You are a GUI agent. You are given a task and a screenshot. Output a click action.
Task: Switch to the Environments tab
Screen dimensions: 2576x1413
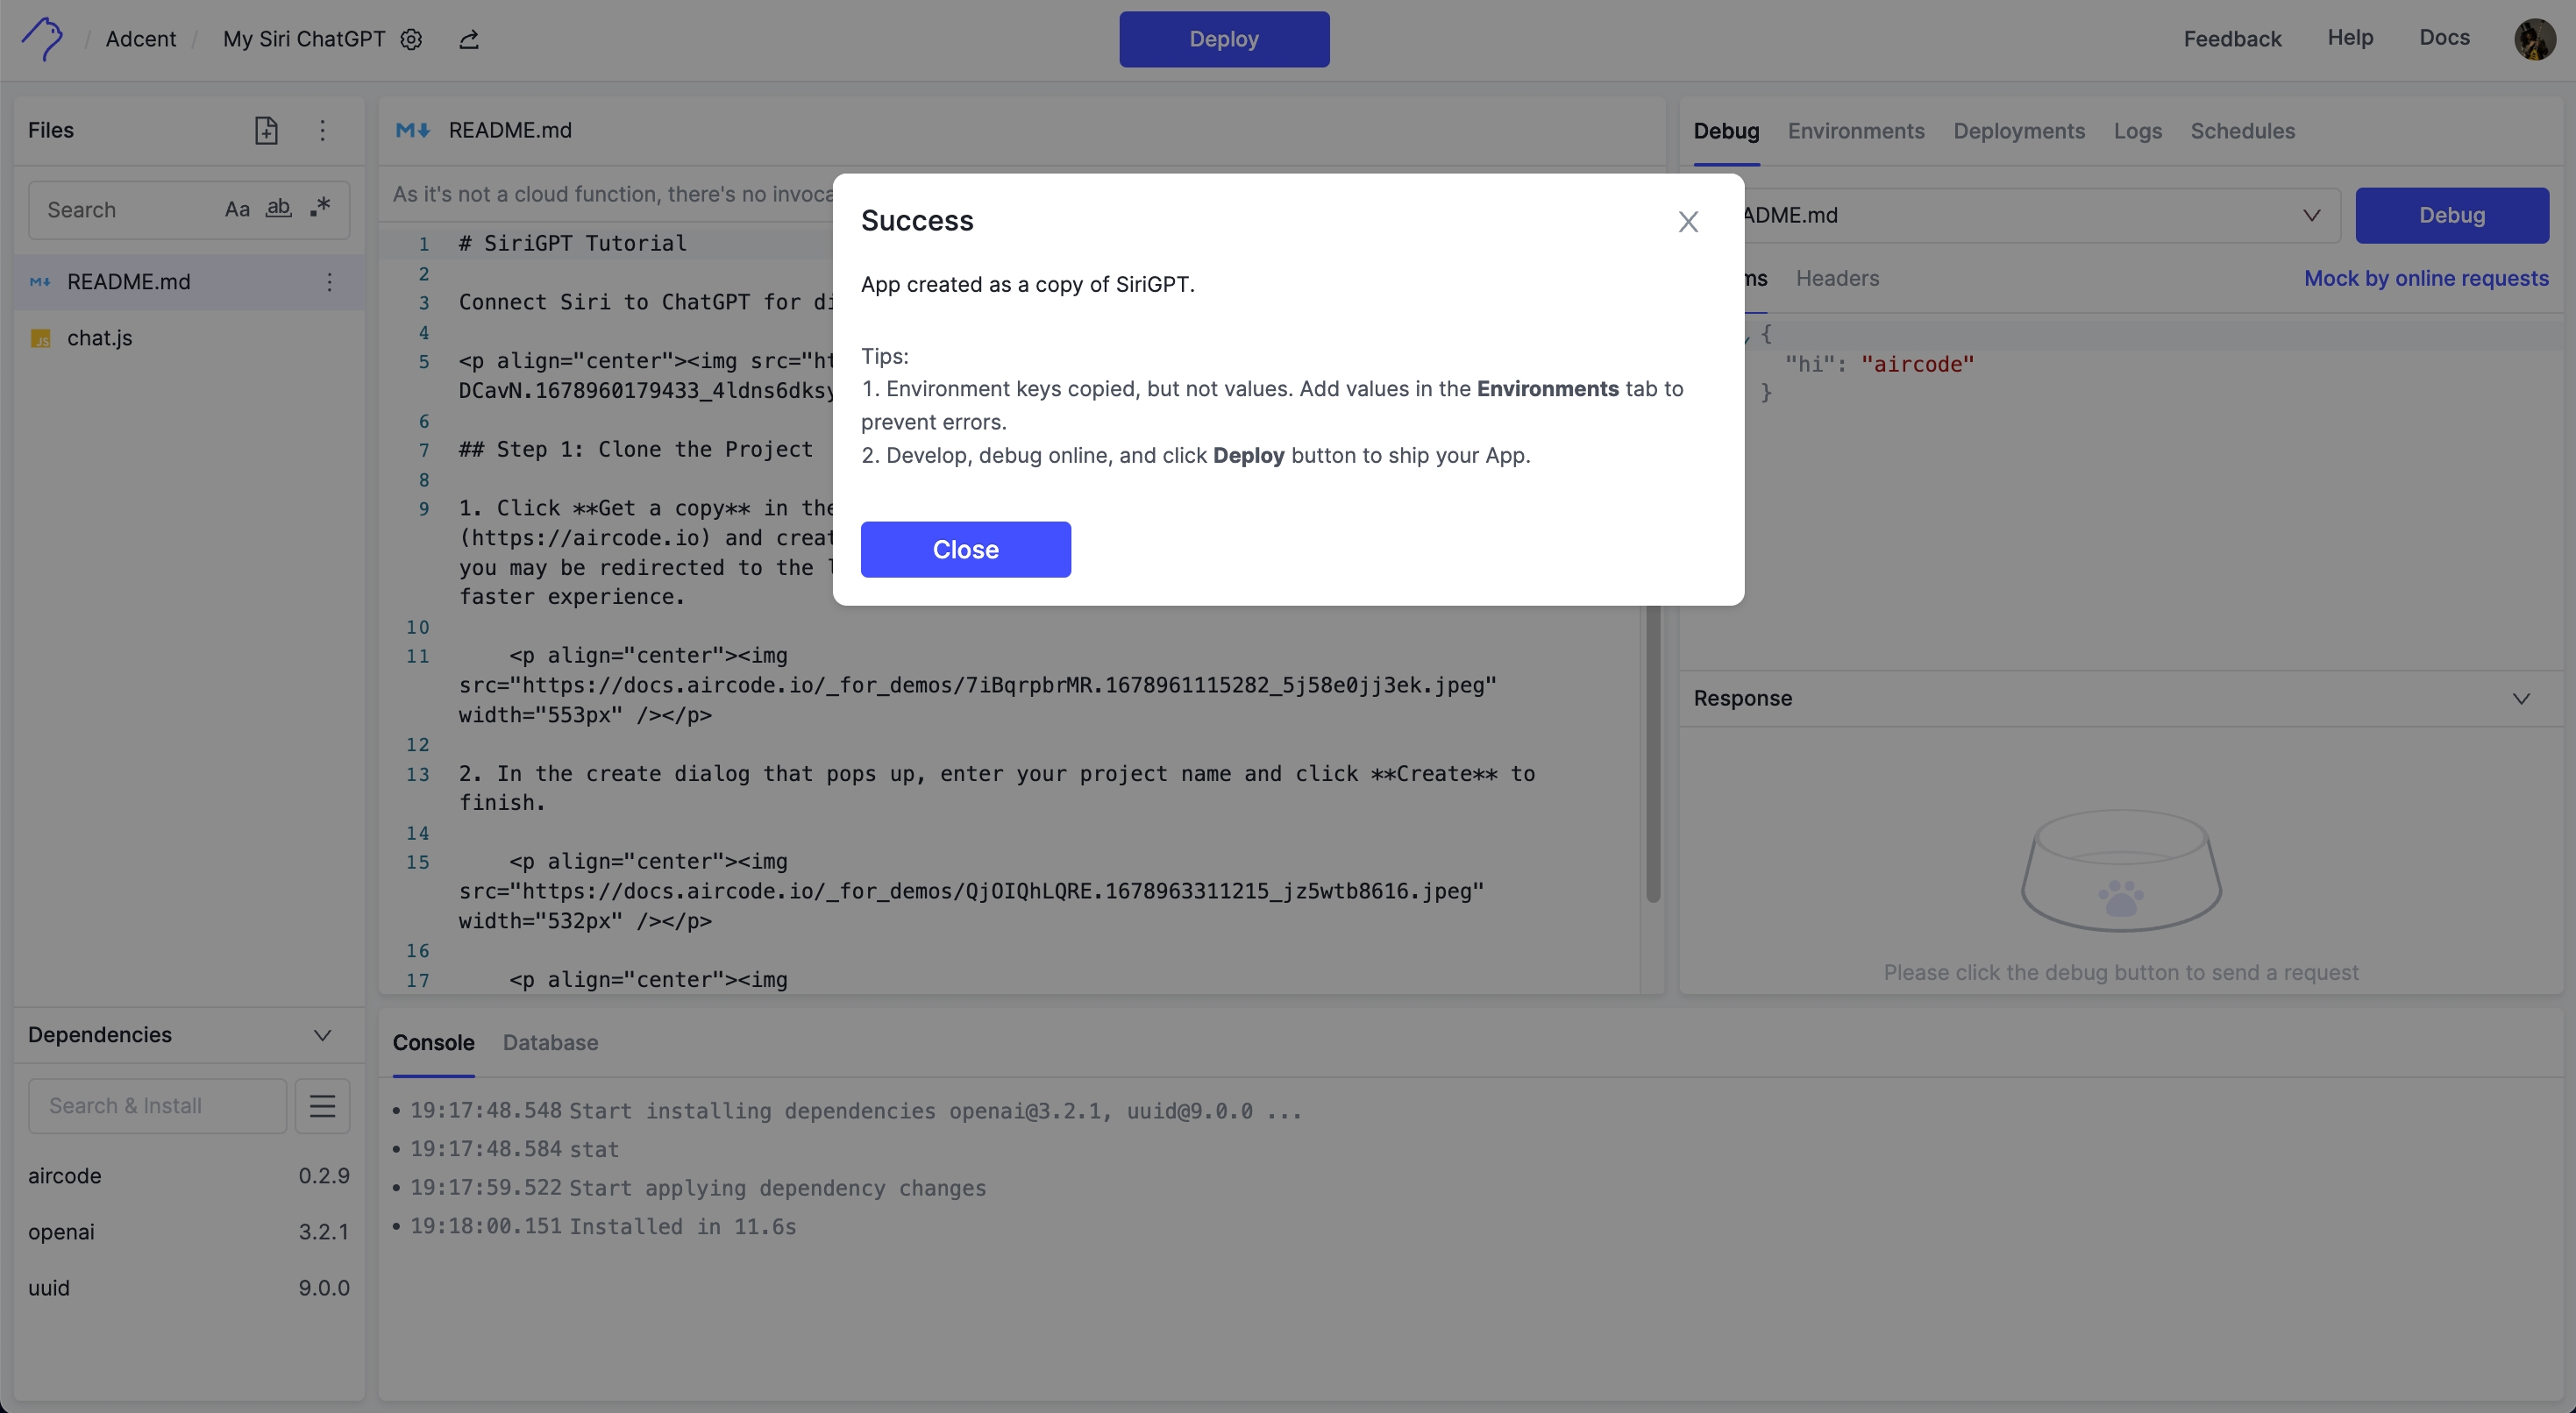click(1856, 131)
